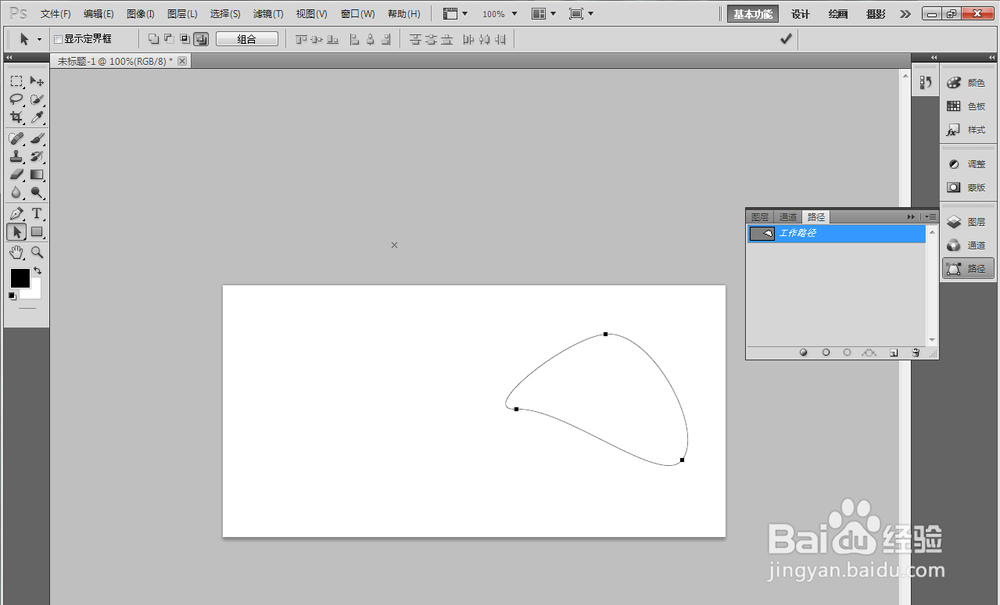Collapse the Paths panel group arrows

911,217
